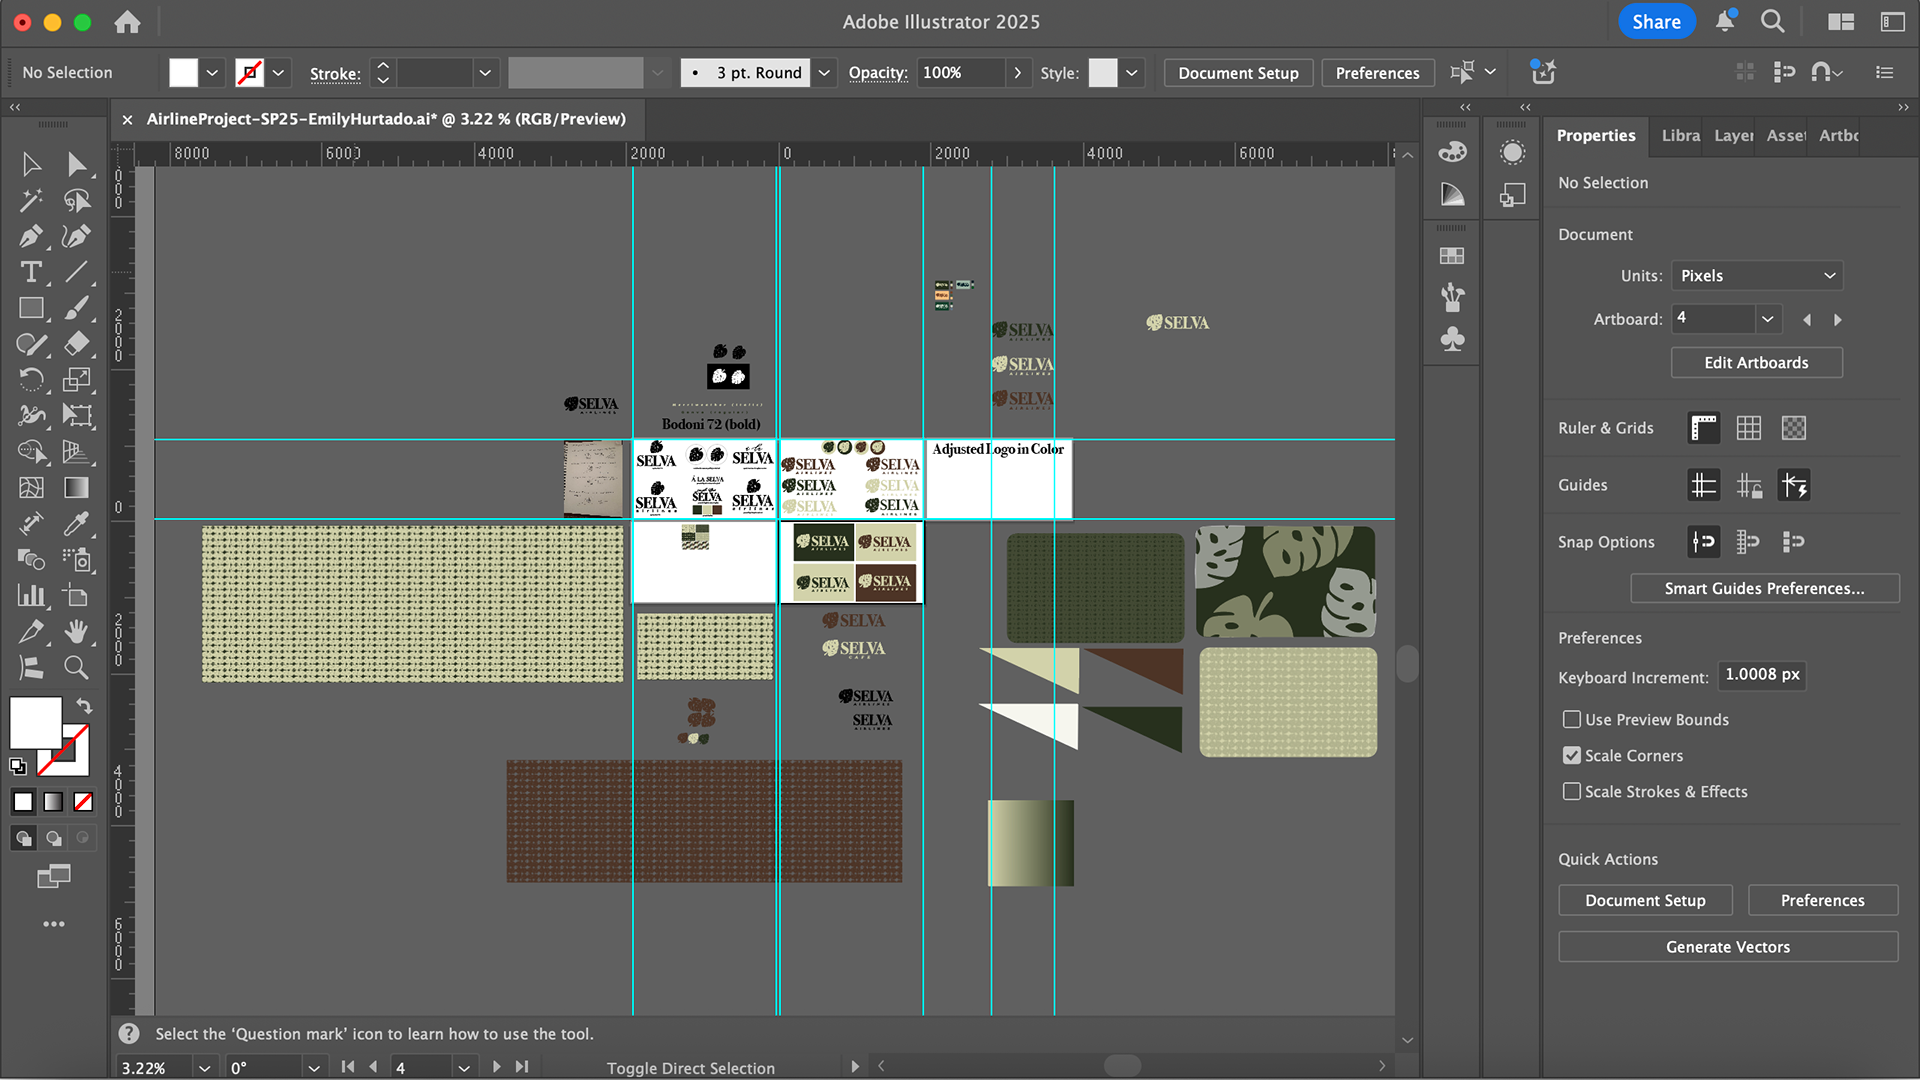The width and height of the screenshot is (1920, 1080).
Task: Select the Eyedropper tool
Action: click(76, 523)
